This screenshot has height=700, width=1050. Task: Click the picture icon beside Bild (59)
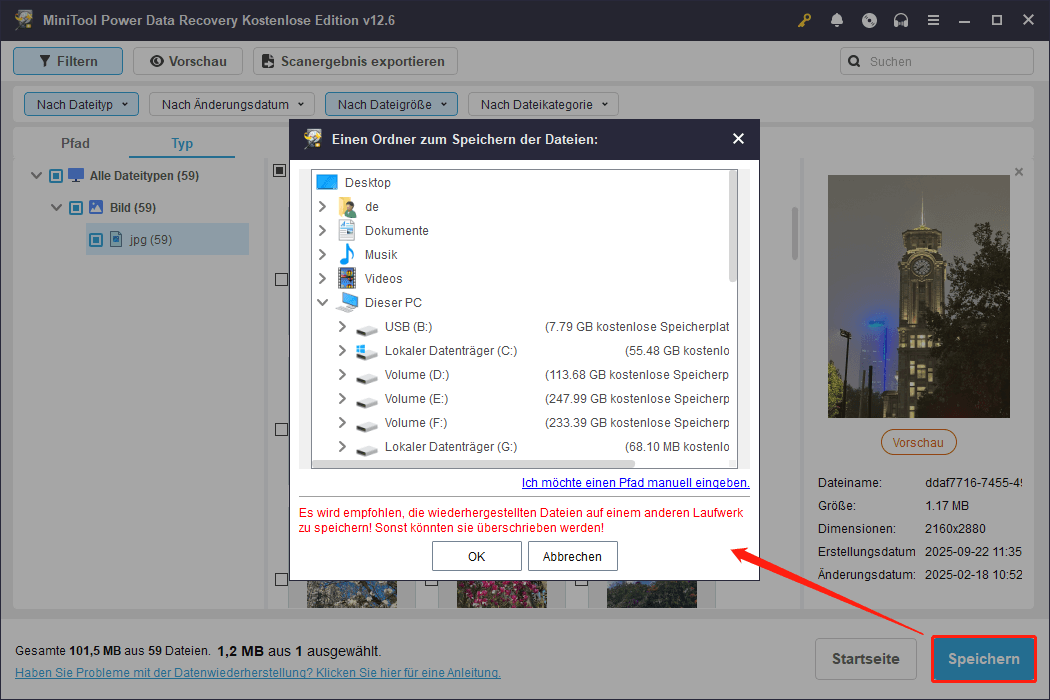pyautogui.click(x=96, y=207)
